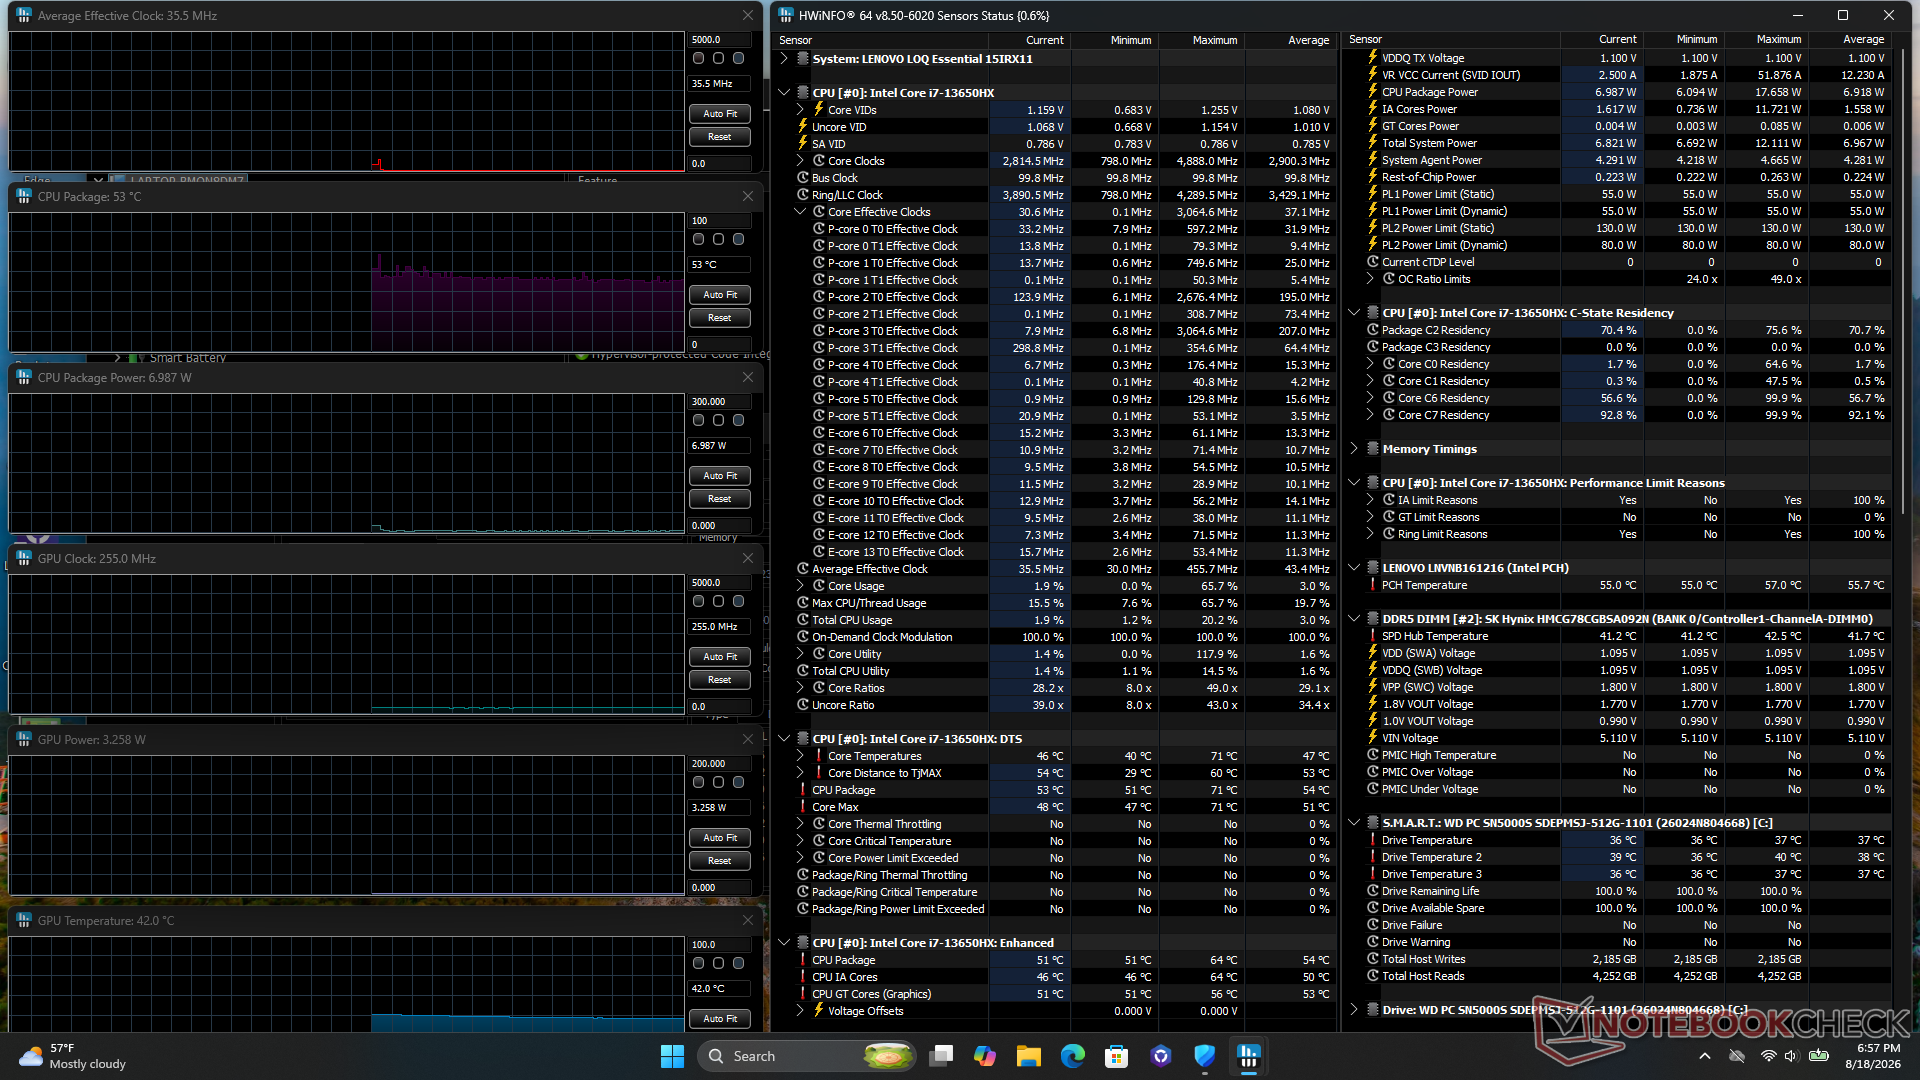
Task: Collapse the CPU DTS sensor group
Action: pyautogui.click(x=784, y=739)
